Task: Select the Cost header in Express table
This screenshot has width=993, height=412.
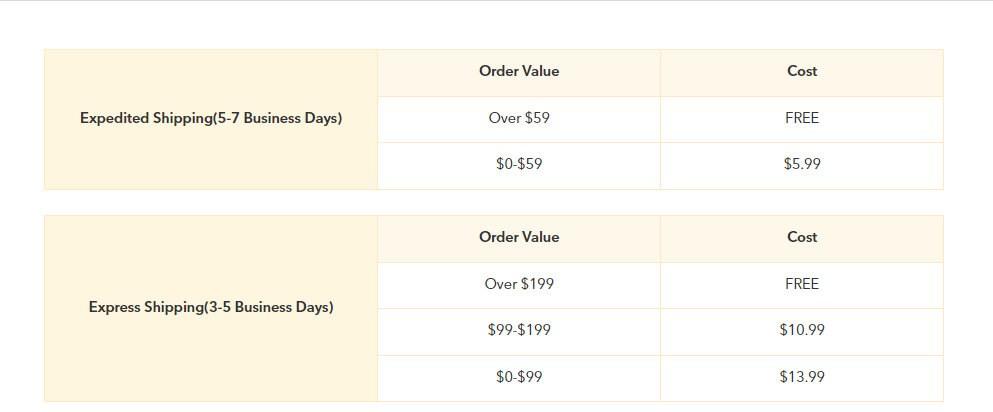Action: (x=802, y=239)
